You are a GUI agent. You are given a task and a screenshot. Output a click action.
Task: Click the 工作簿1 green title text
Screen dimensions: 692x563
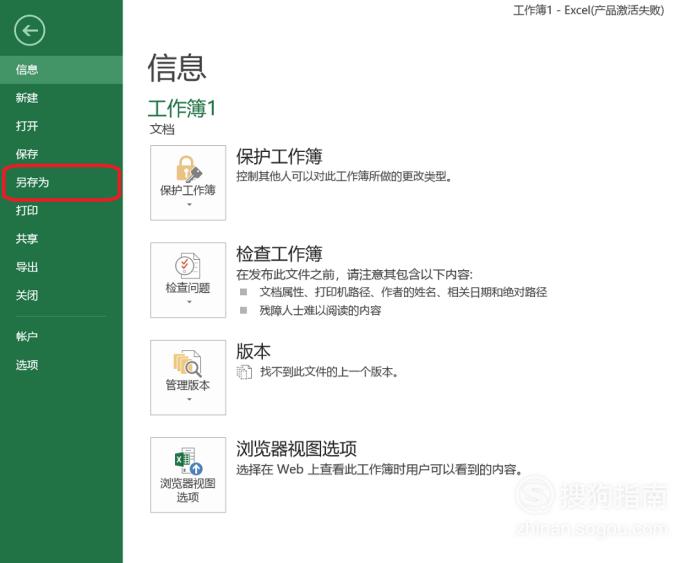point(182,108)
